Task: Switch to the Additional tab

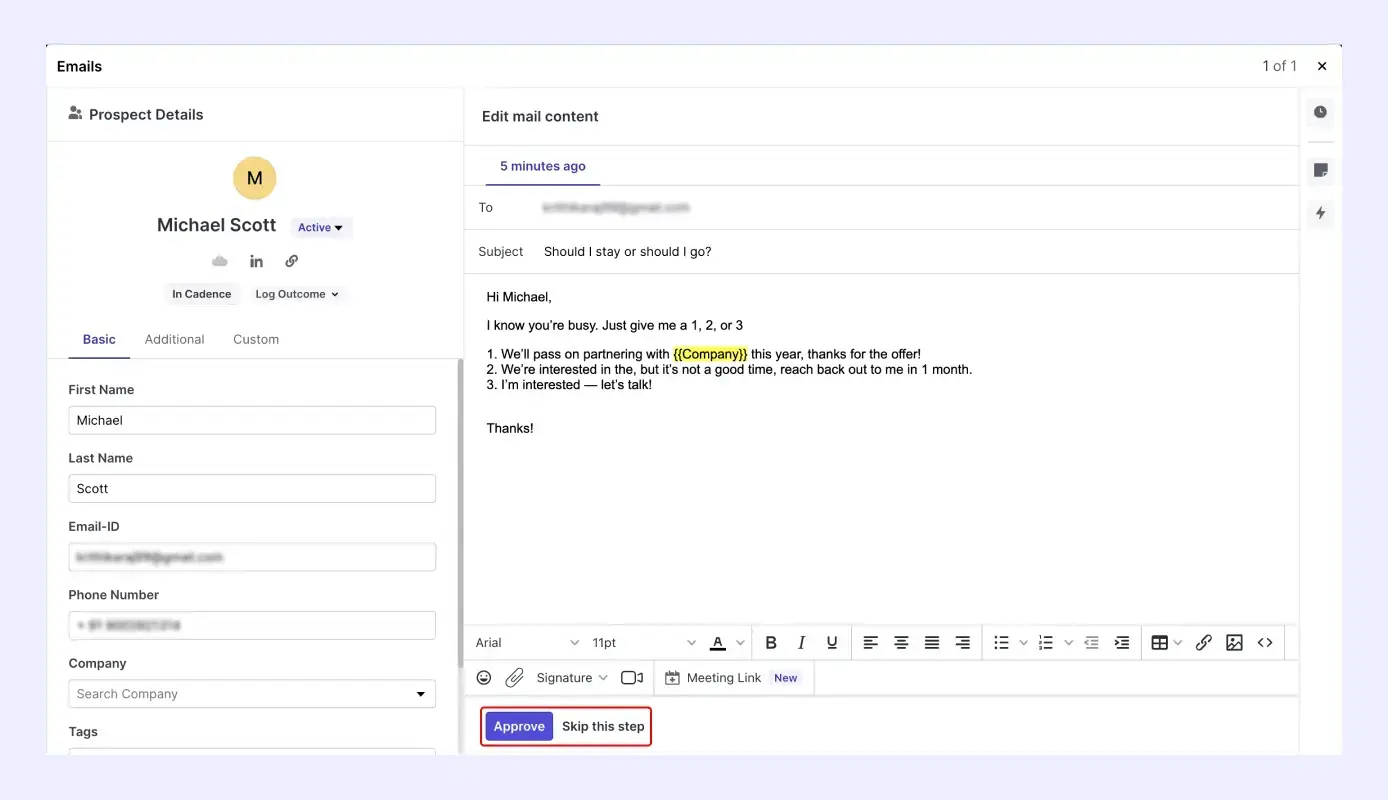Action: pos(174,339)
